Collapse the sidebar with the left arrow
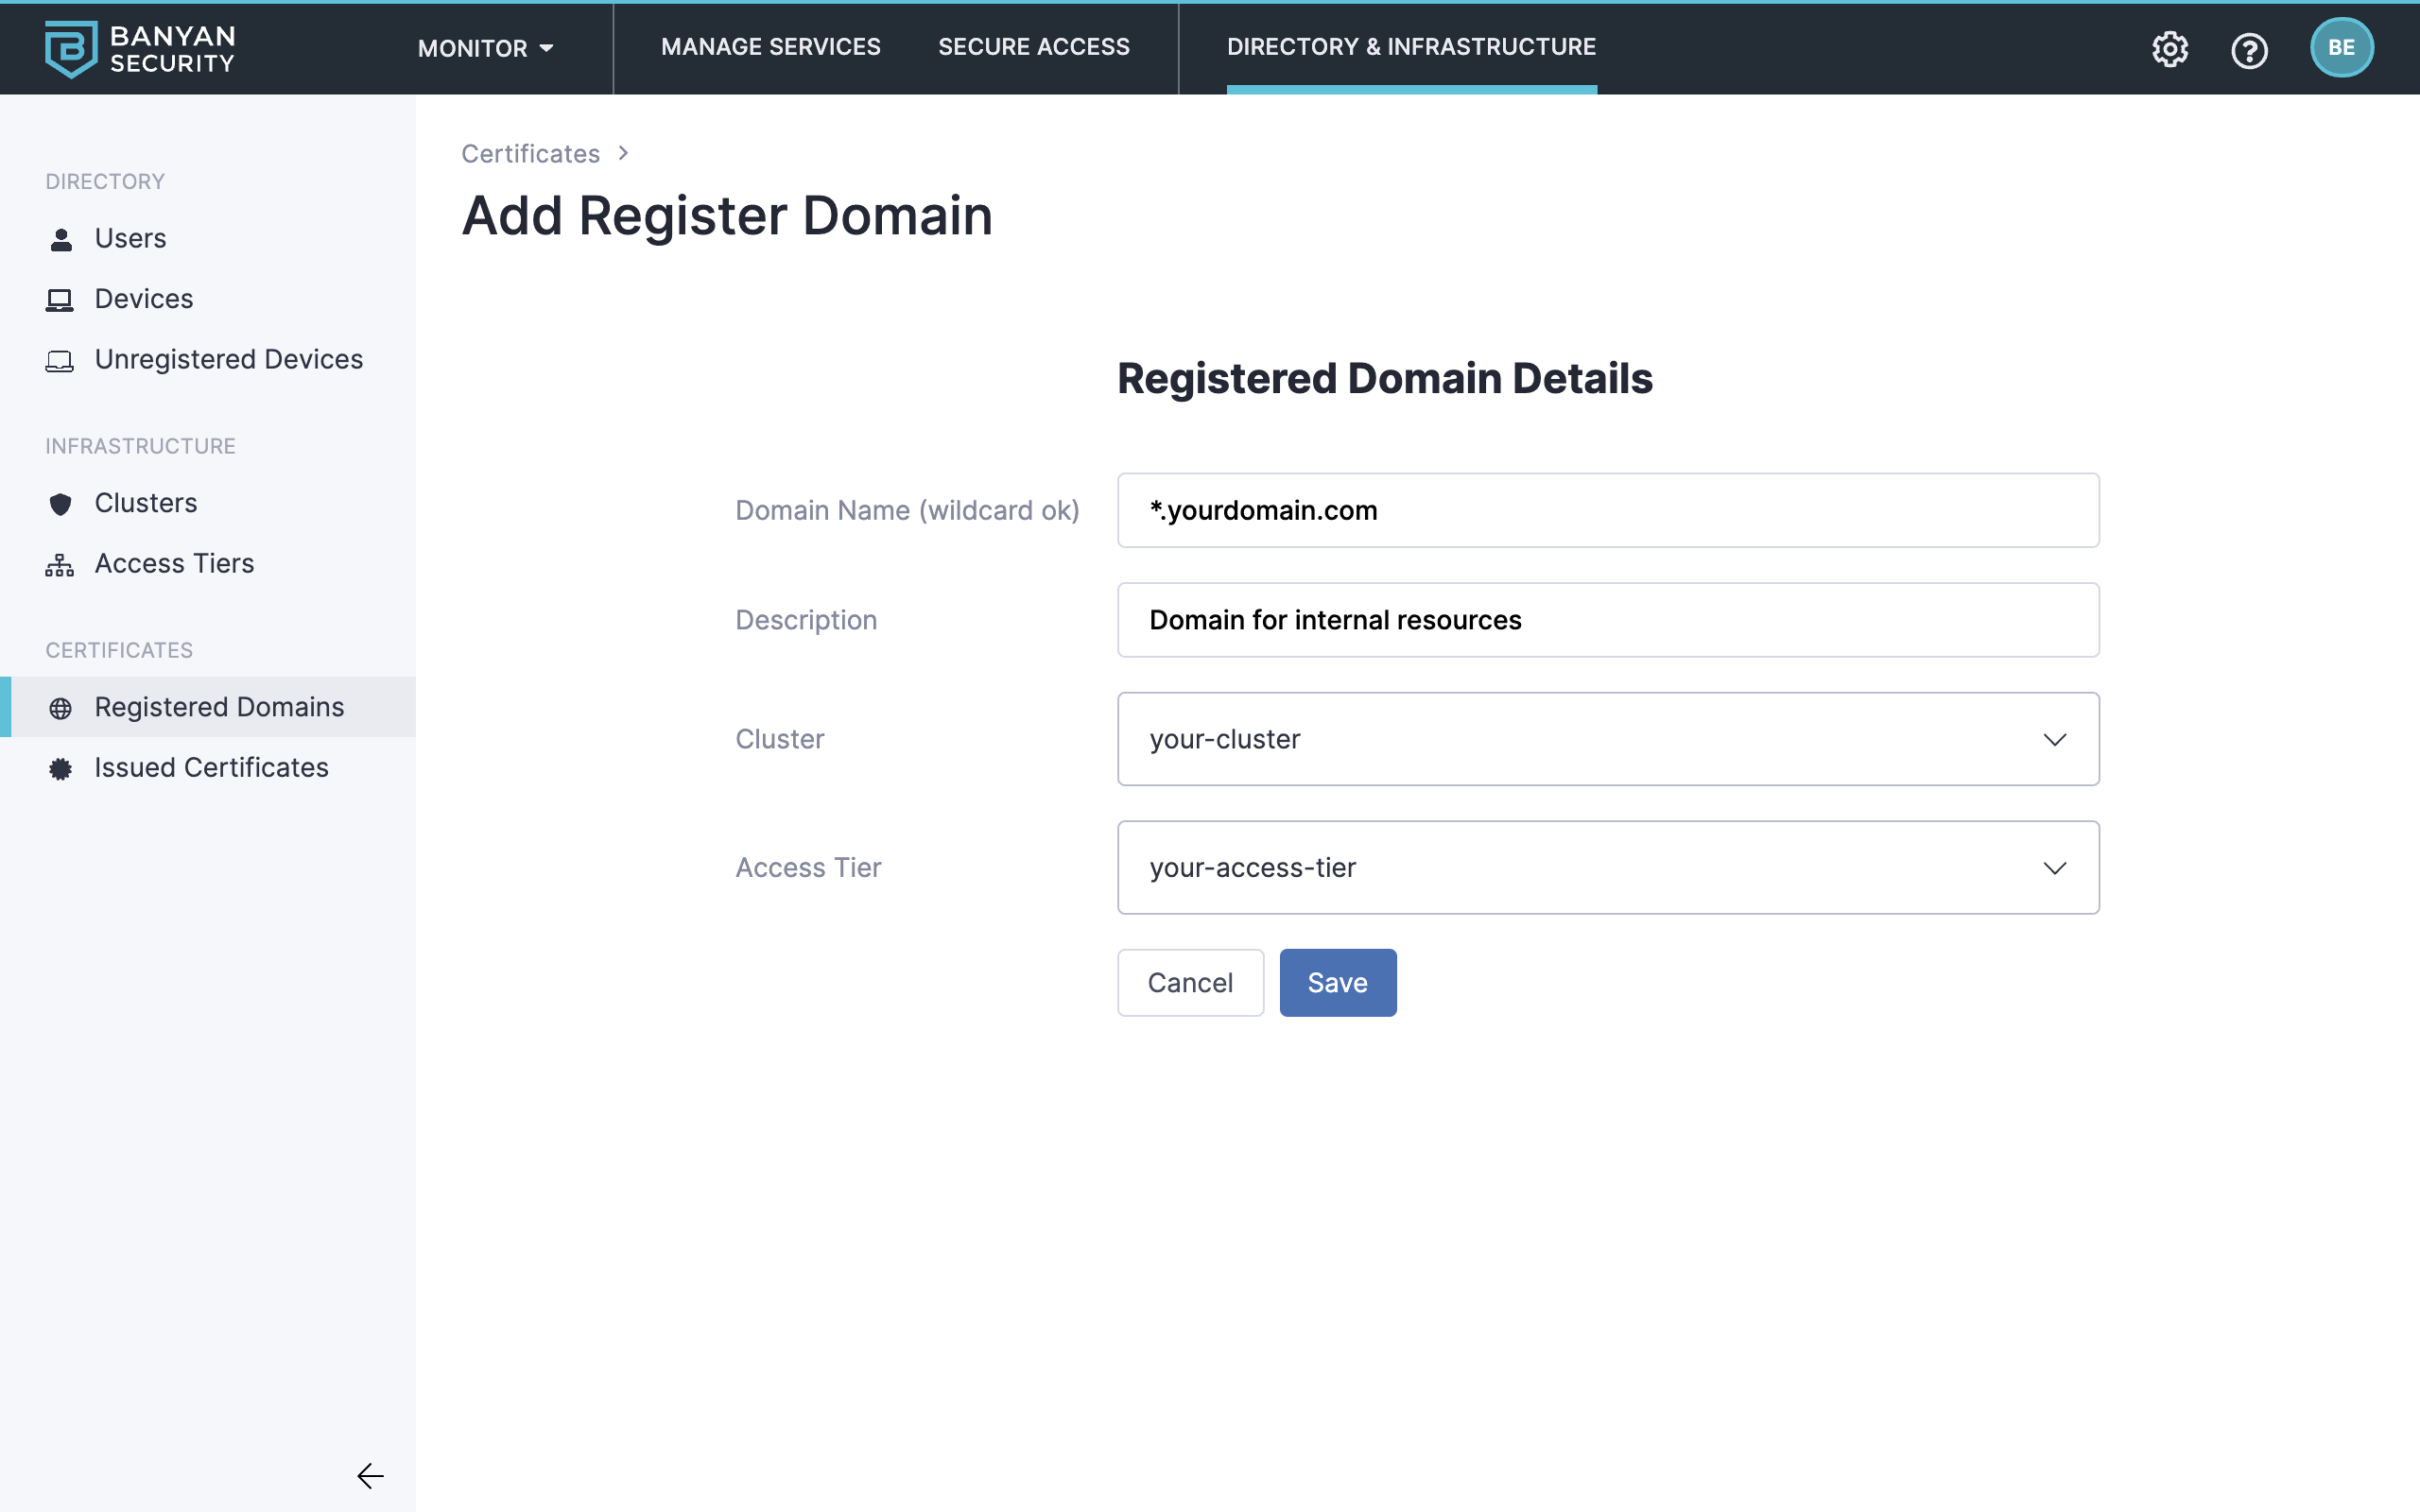Viewport: 2420px width, 1512px height. [x=370, y=1475]
